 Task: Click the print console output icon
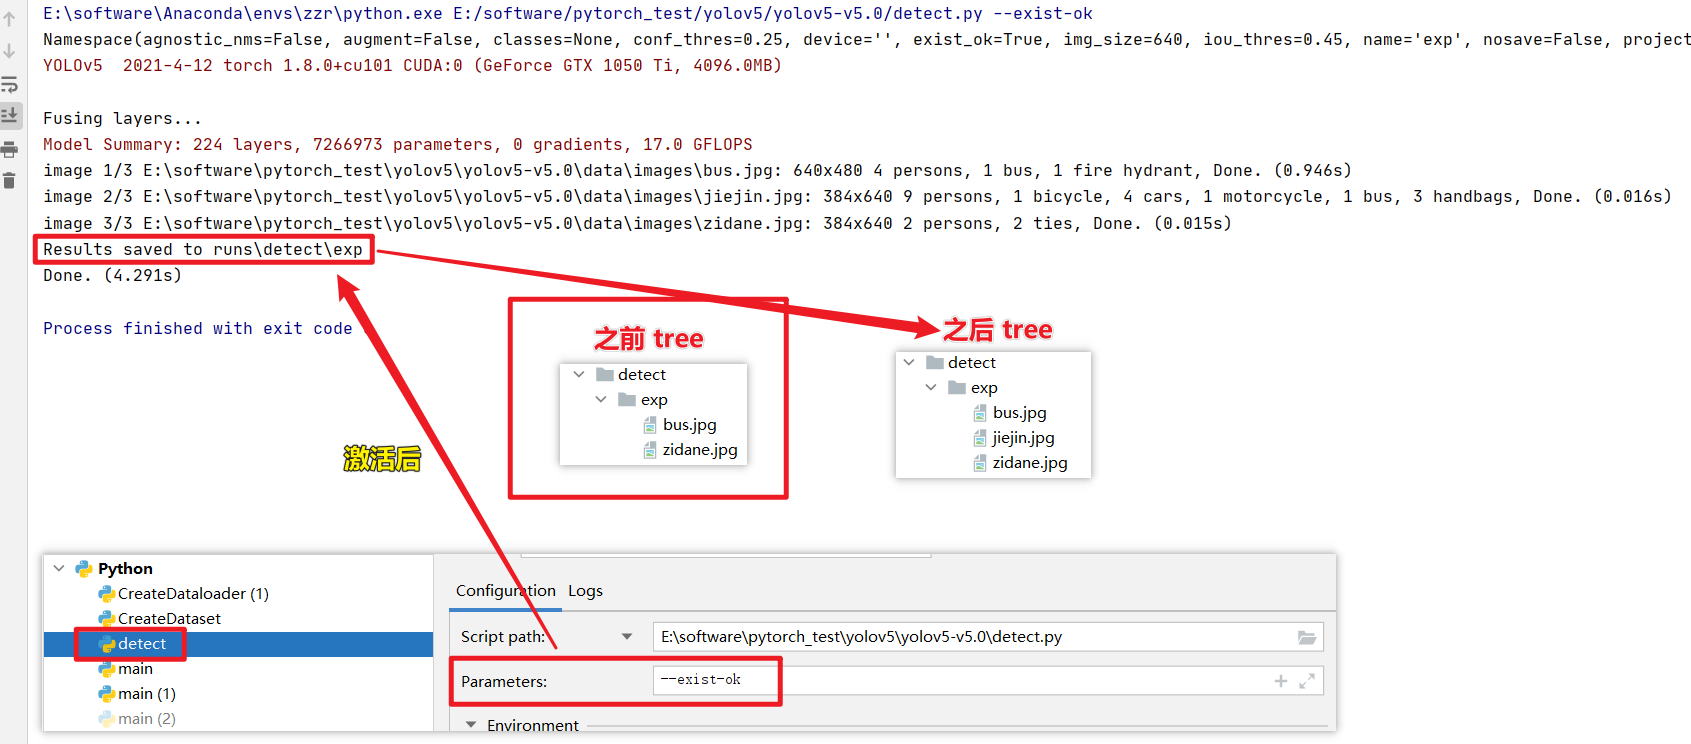(x=9, y=150)
